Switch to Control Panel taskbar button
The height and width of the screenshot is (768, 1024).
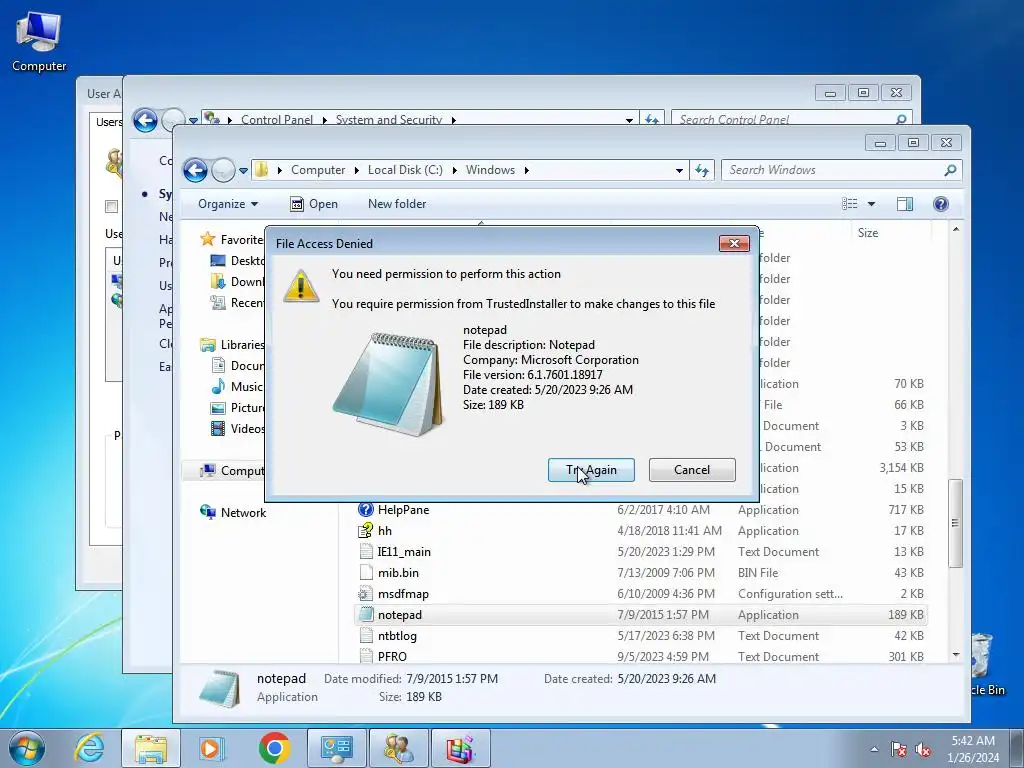[x=336, y=748]
